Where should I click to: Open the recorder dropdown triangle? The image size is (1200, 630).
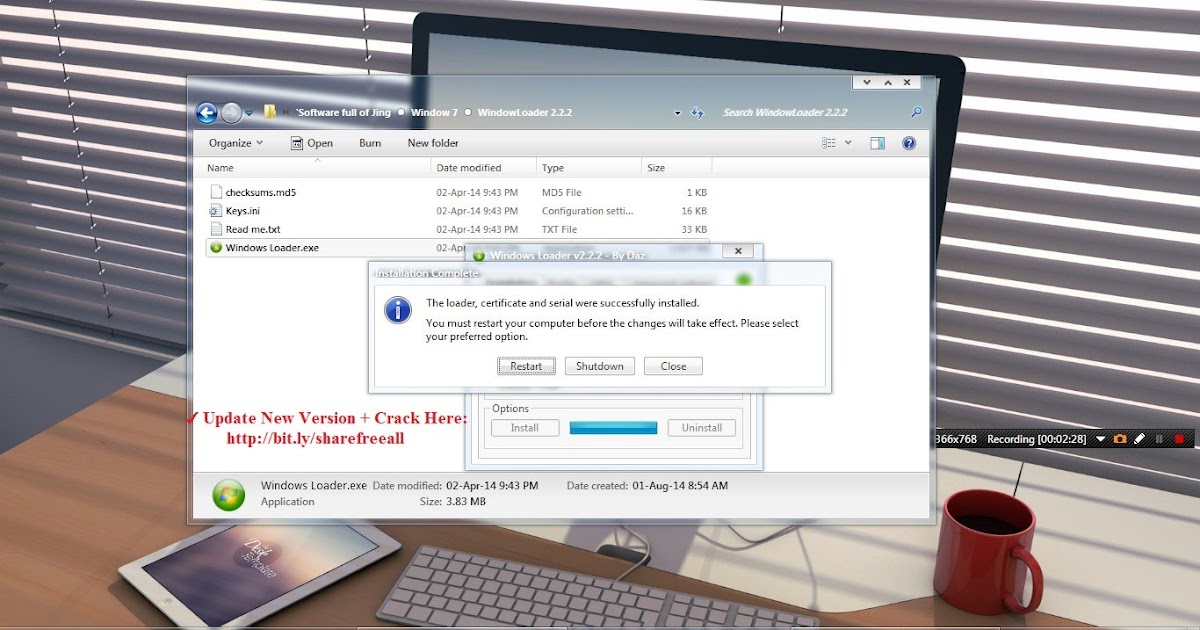pos(1101,439)
